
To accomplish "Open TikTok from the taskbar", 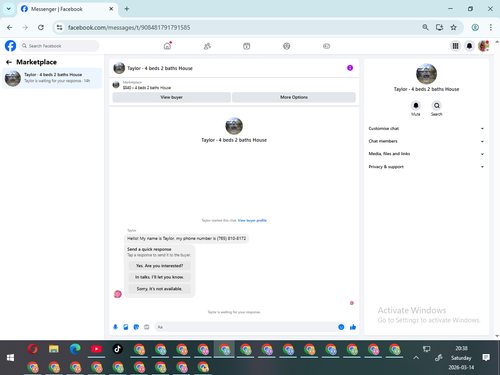I will coord(117,349).
